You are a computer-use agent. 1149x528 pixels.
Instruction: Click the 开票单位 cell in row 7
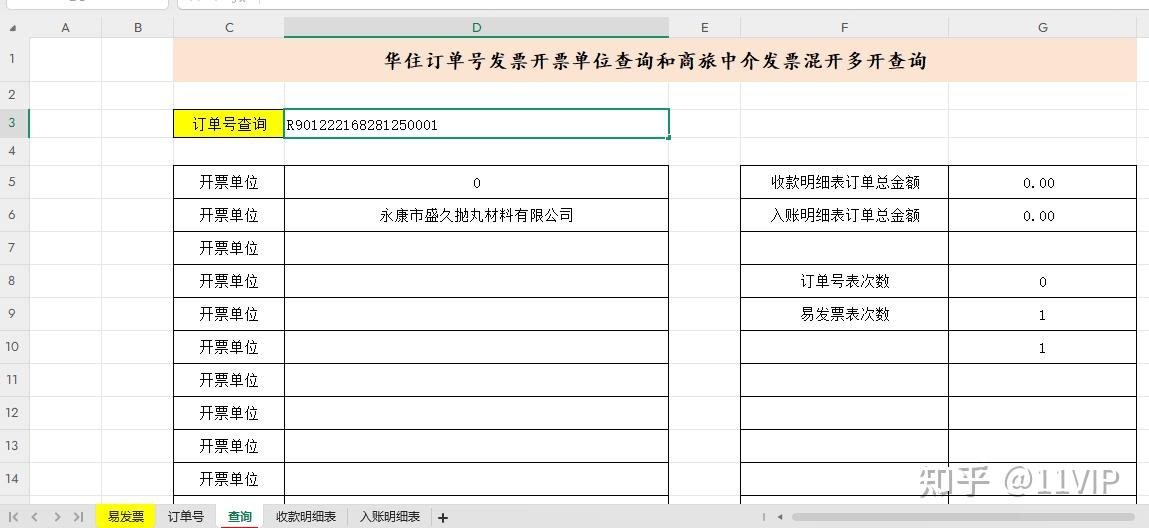[x=229, y=248]
